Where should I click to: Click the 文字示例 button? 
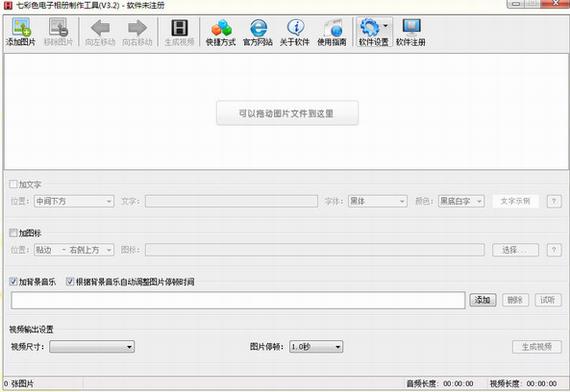tap(515, 201)
